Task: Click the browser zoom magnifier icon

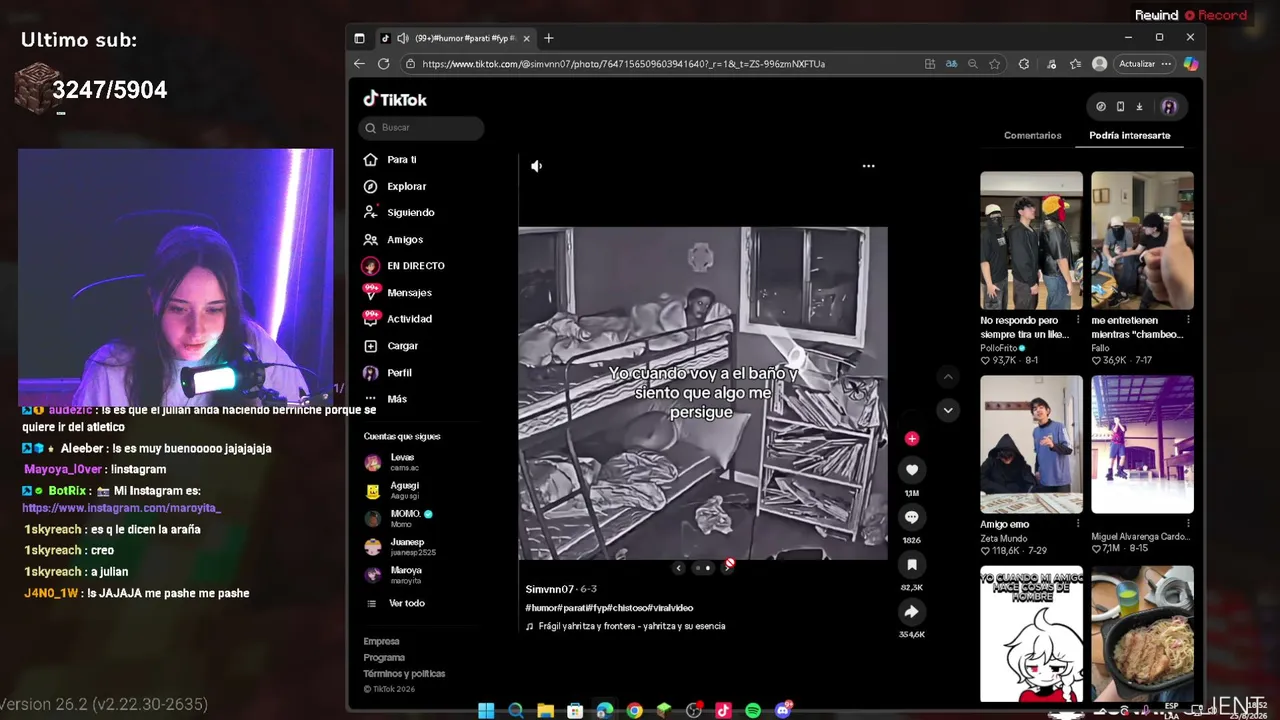Action: point(972,64)
